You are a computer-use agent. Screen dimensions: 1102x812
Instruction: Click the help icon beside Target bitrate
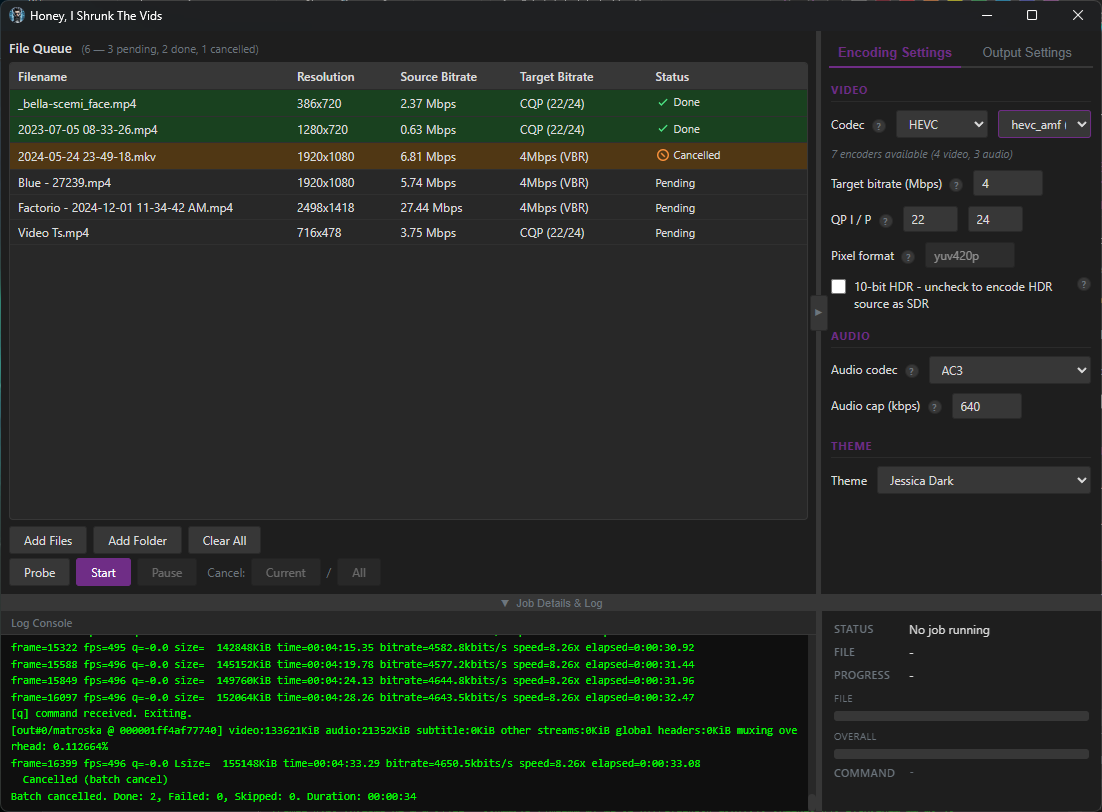tap(956, 185)
